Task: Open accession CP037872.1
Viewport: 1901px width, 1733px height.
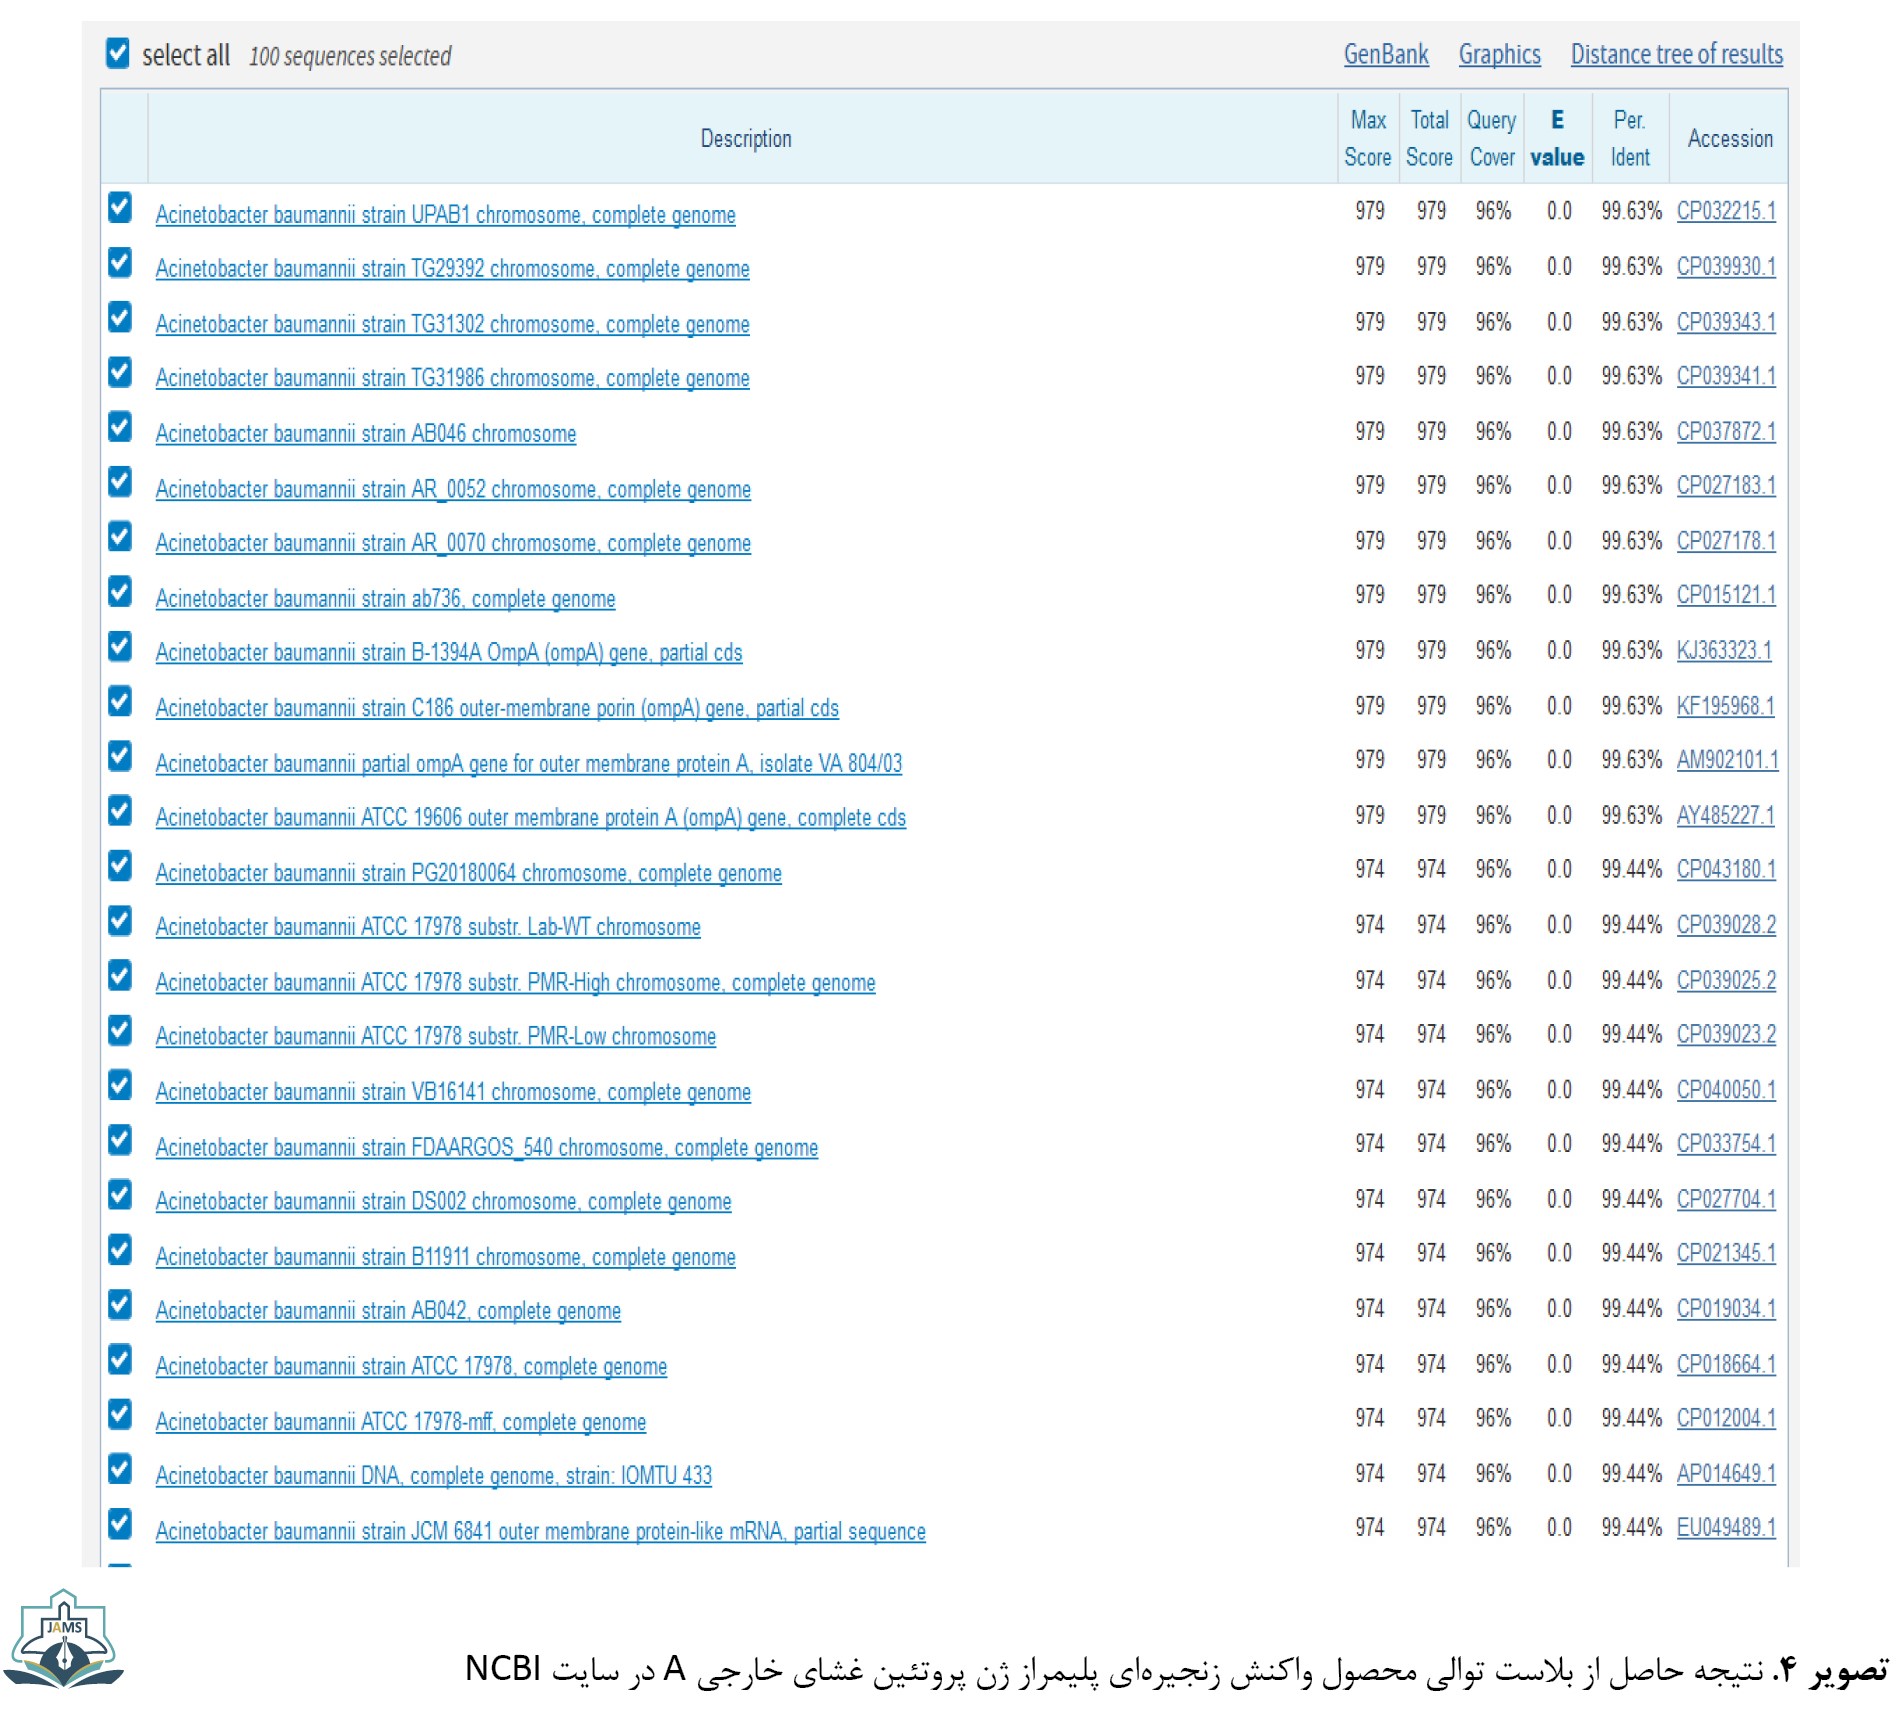Action: click(1726, 431)
